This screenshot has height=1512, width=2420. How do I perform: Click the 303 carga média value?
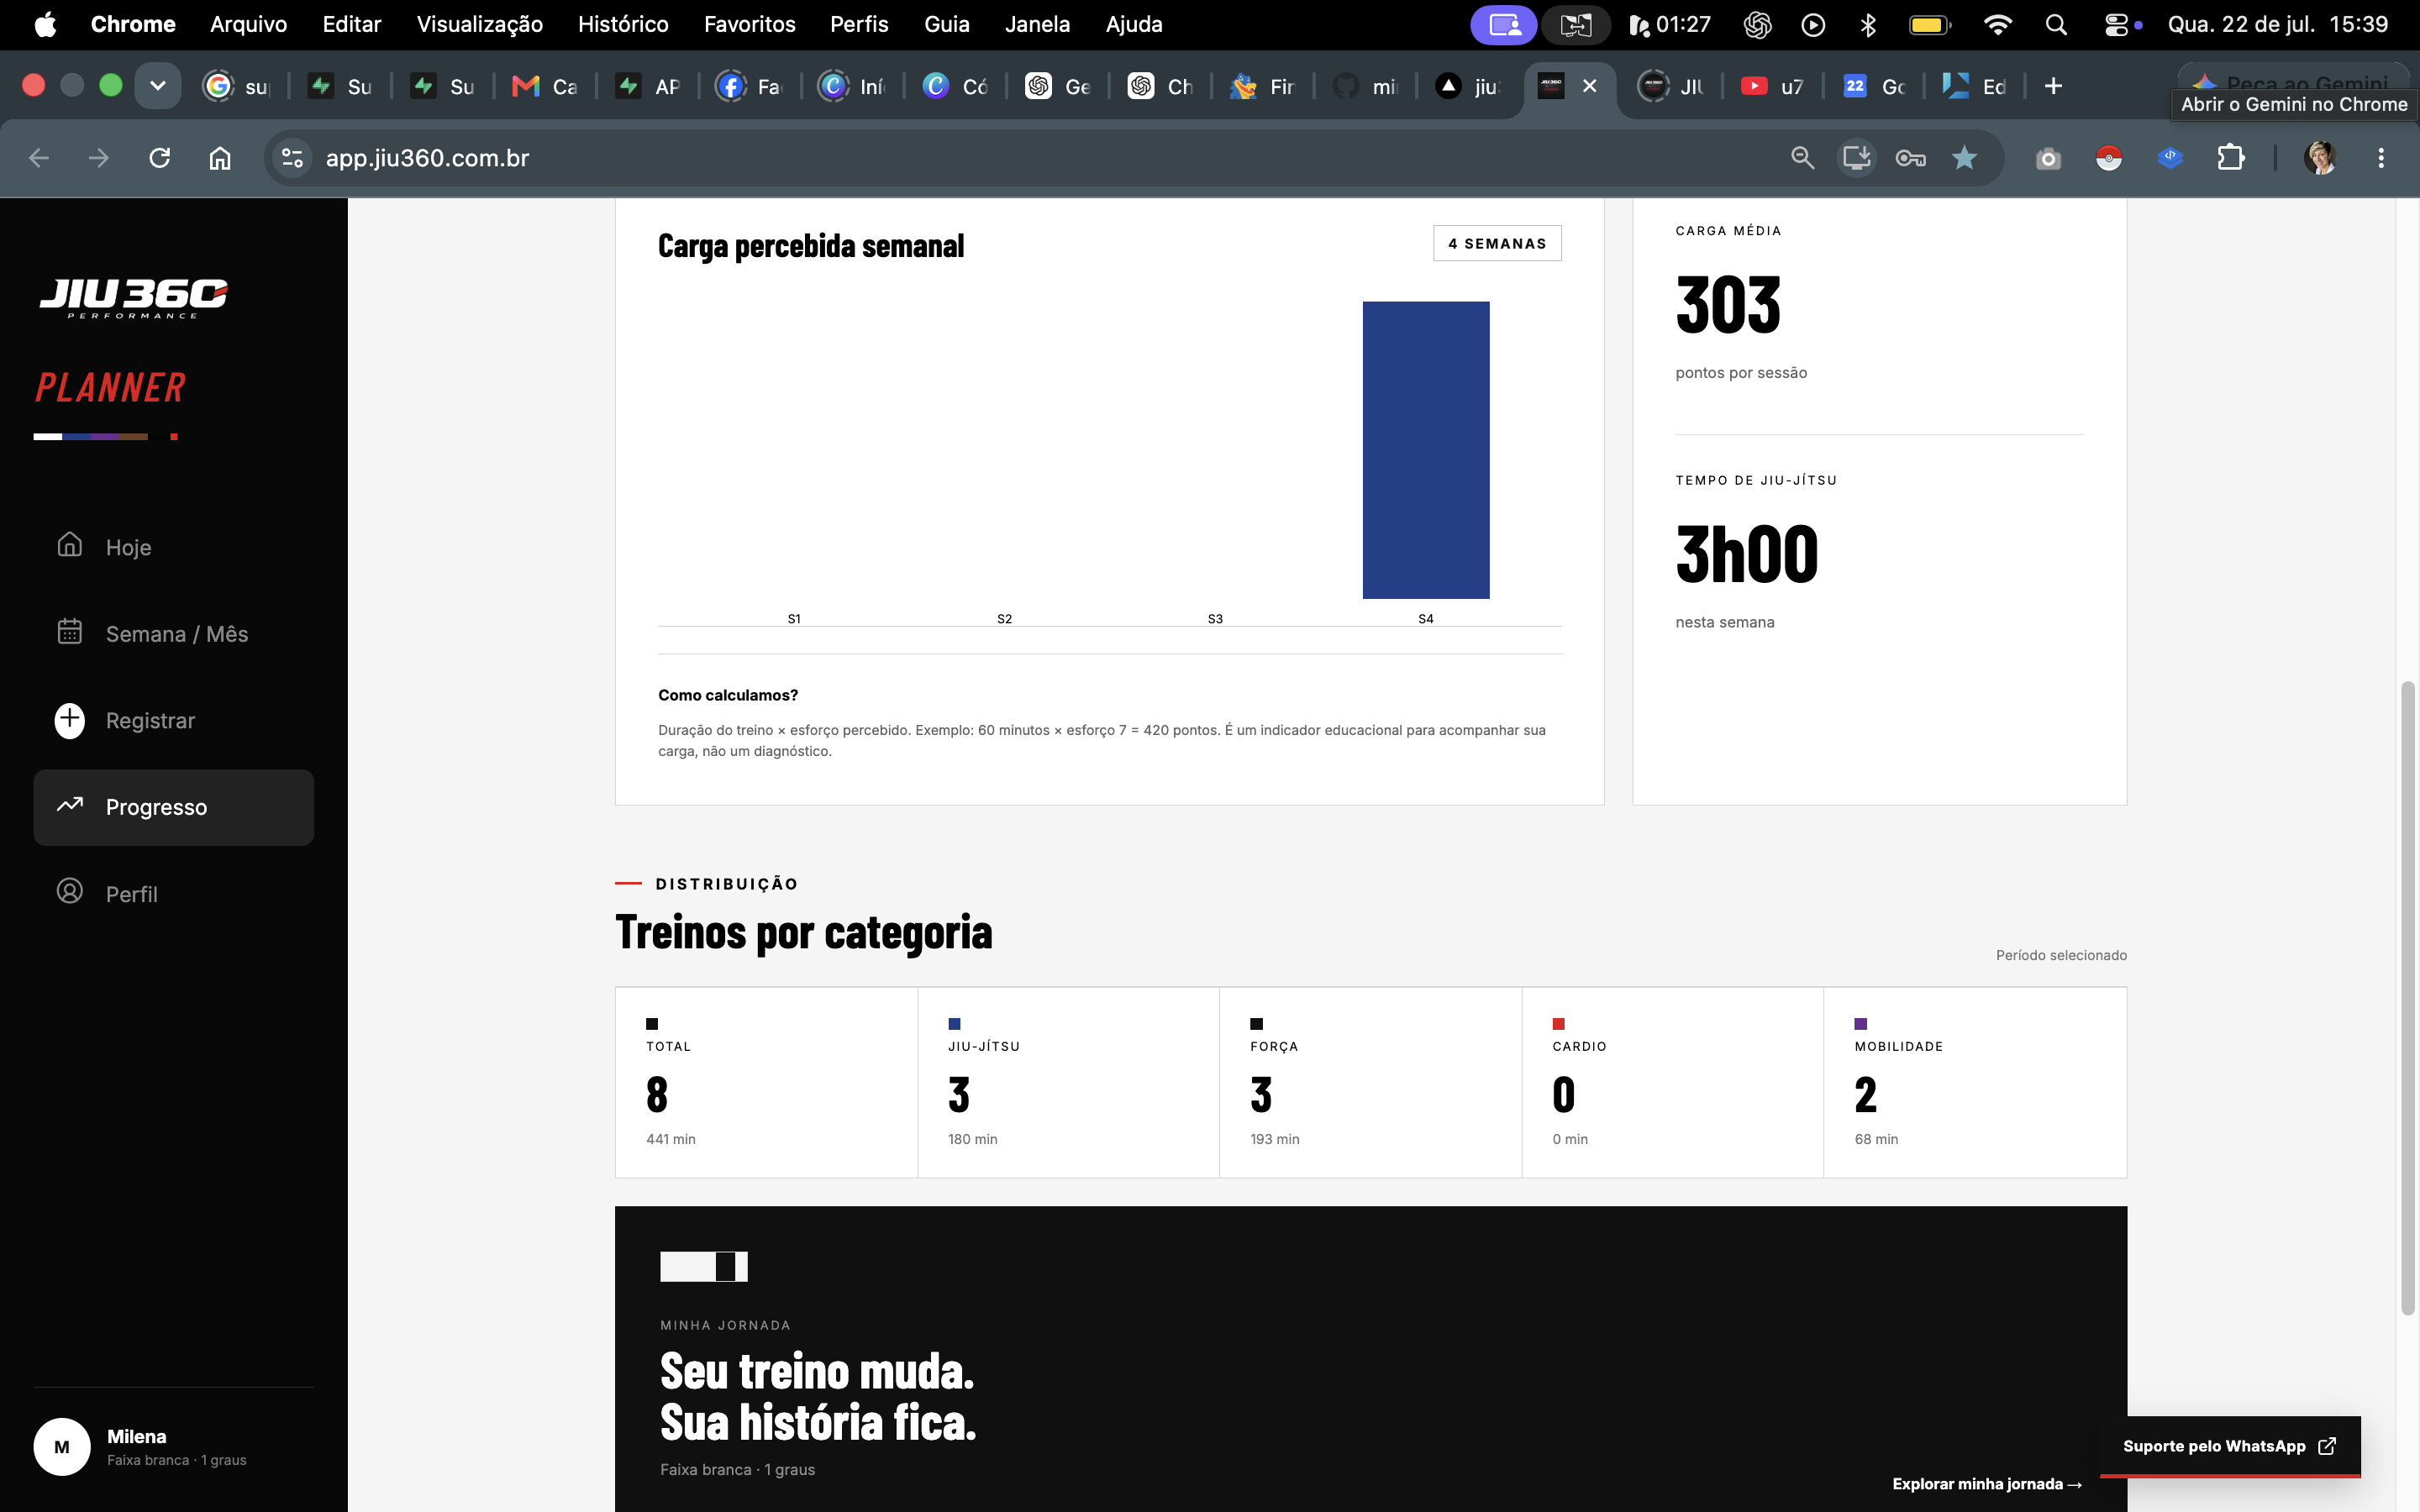[x=1728, y=304]
